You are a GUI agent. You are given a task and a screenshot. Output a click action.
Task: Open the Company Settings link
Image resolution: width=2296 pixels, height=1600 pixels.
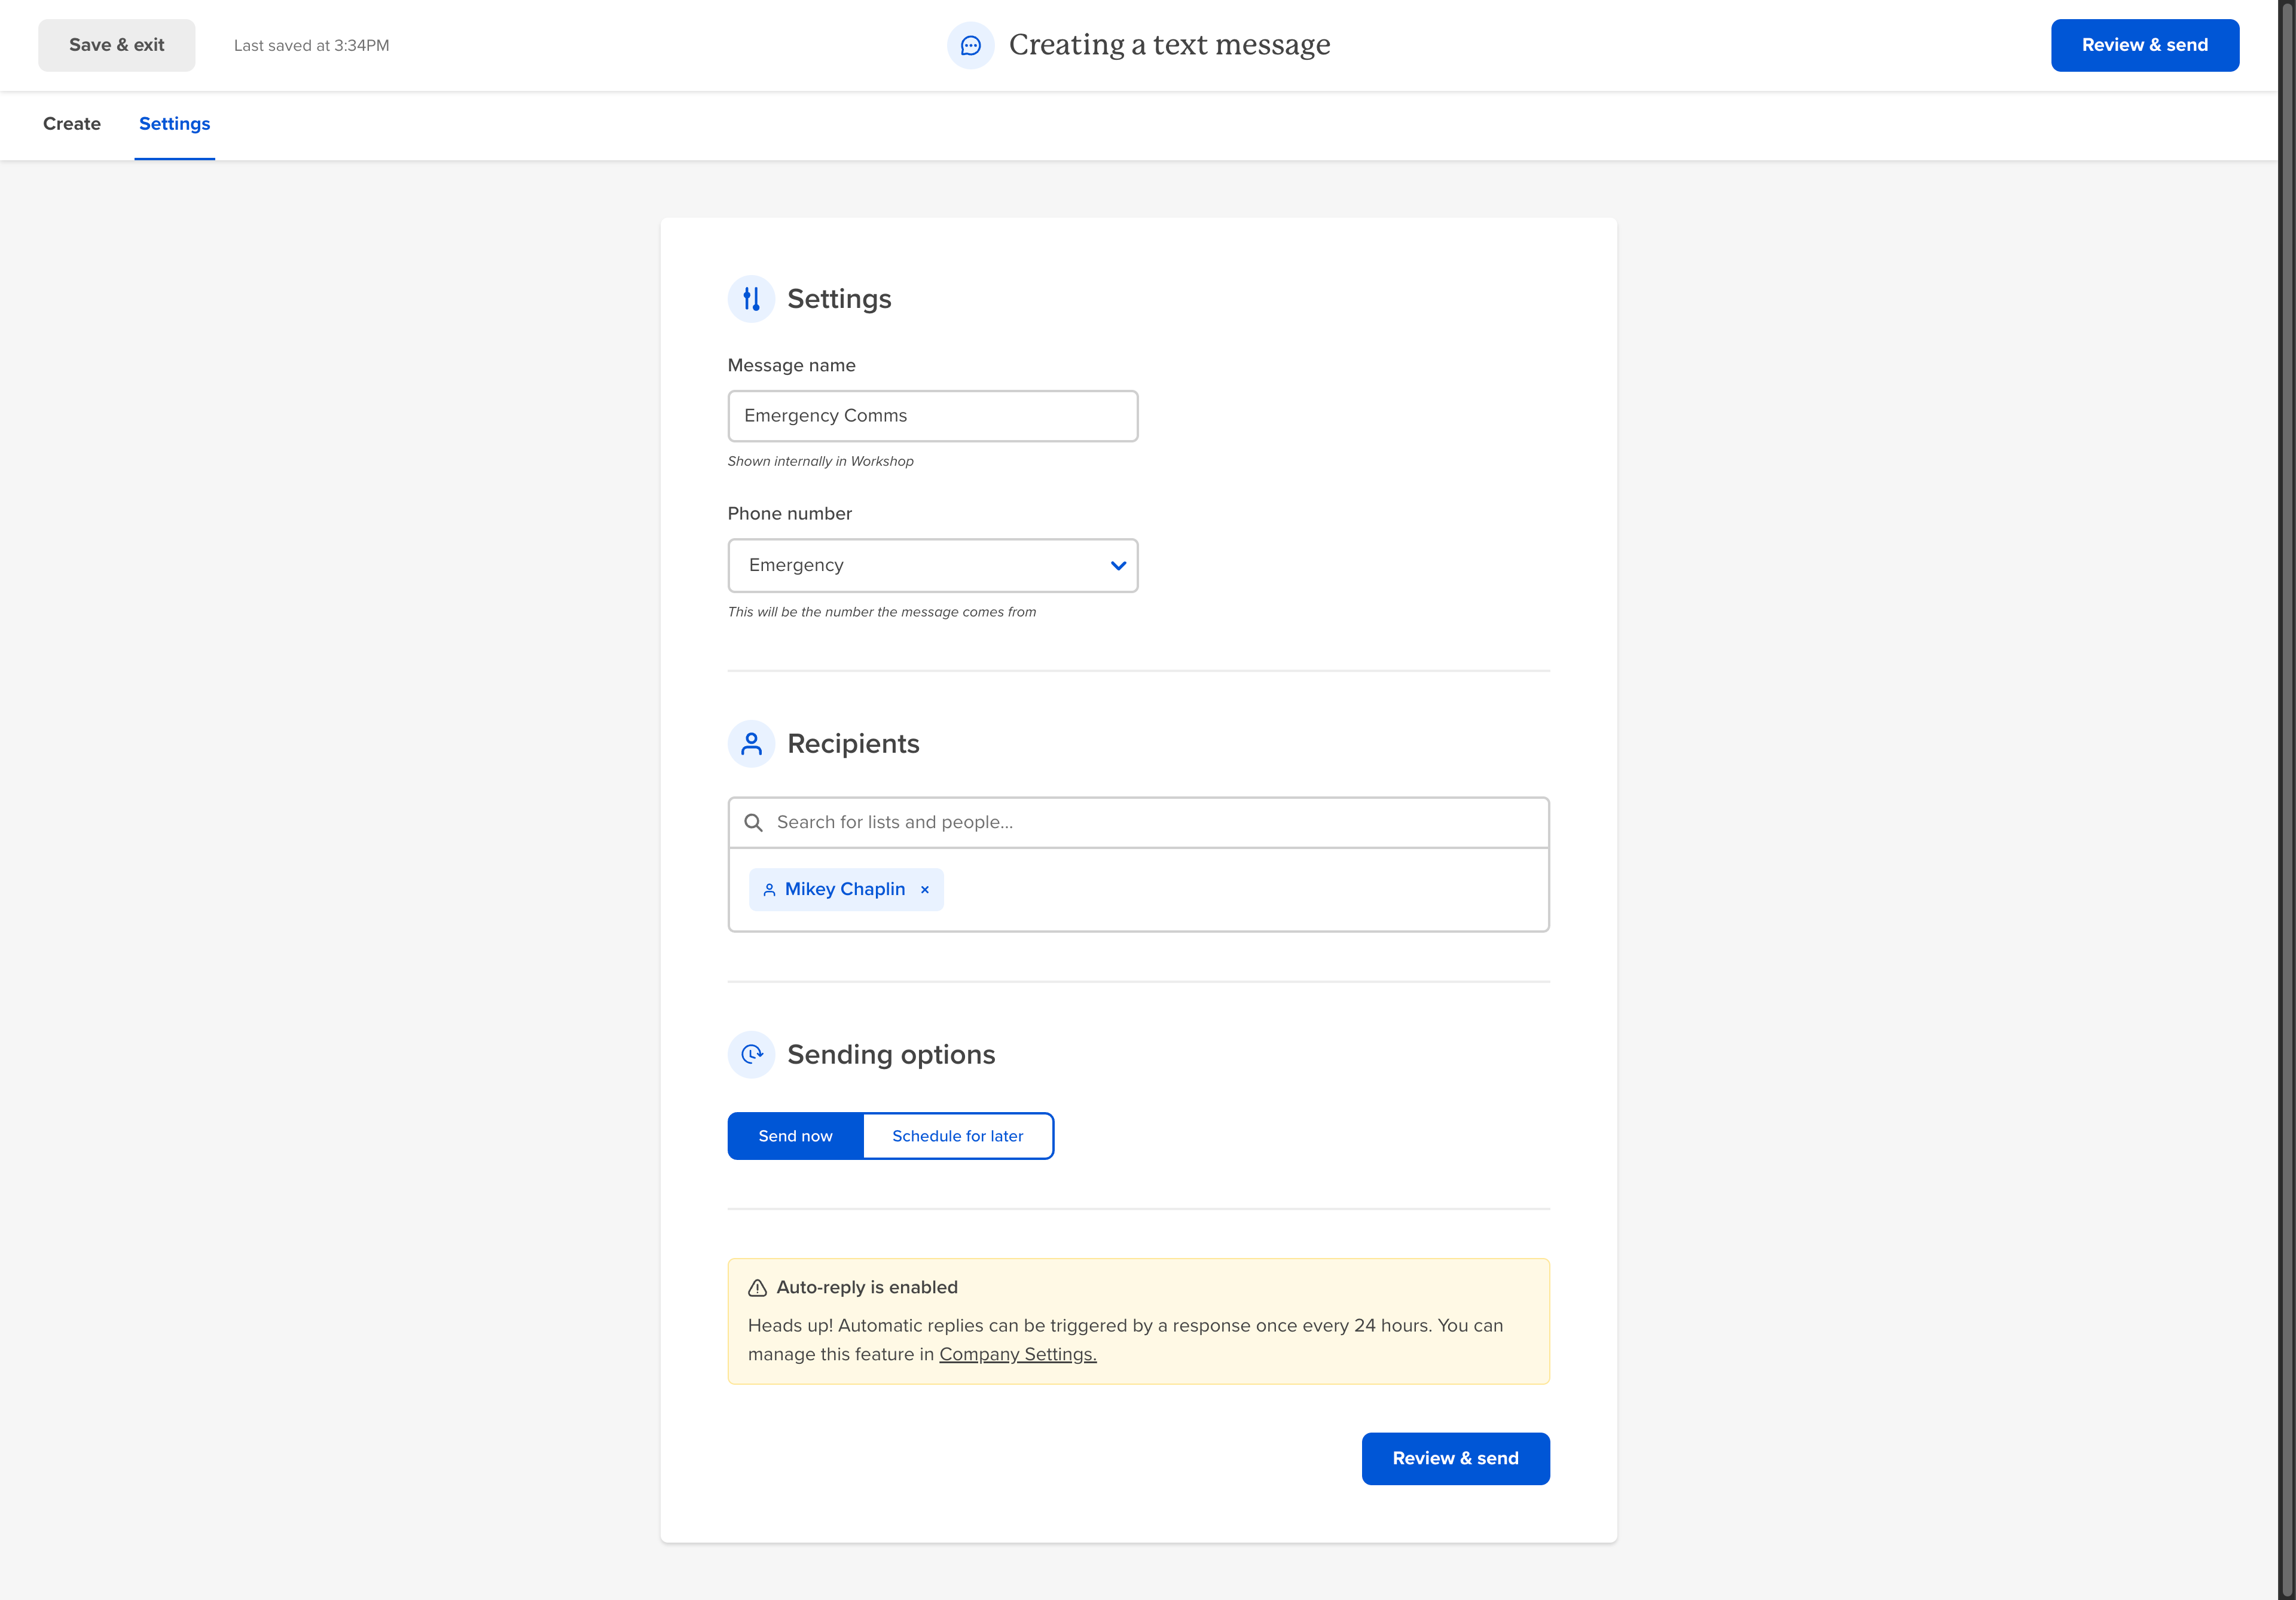1018,1354
